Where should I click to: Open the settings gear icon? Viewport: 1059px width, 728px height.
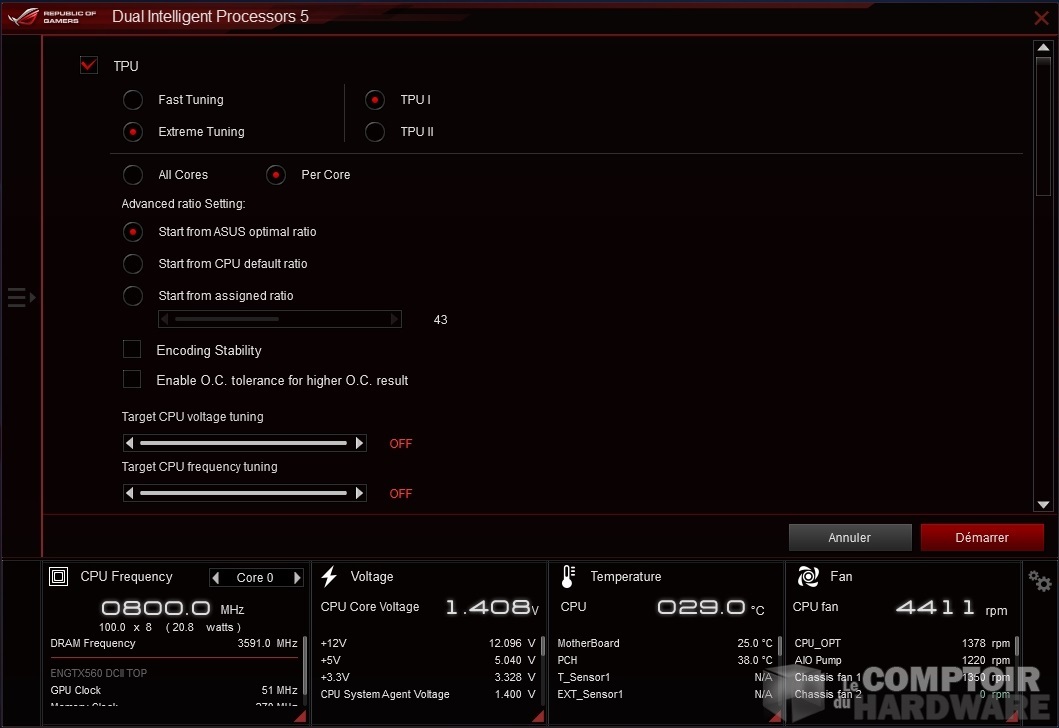pyautogui.click(x=1040, y=581)
